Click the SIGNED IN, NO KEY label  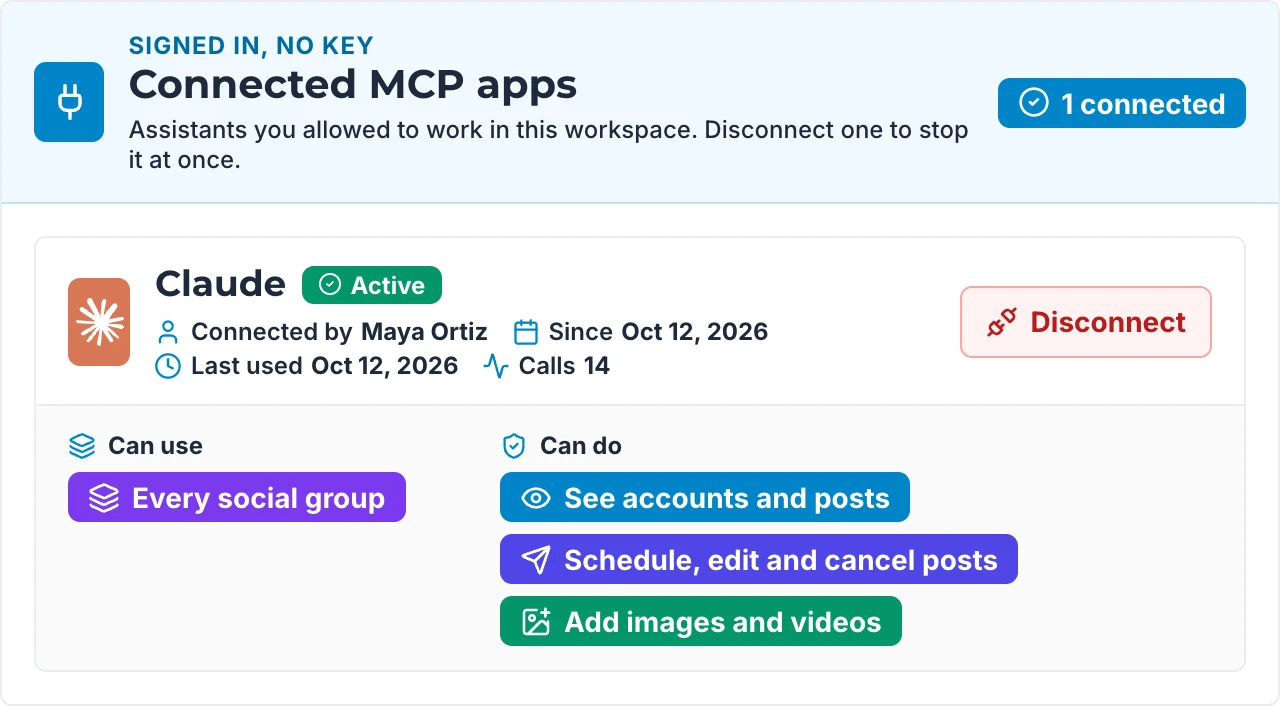point(251,45)
